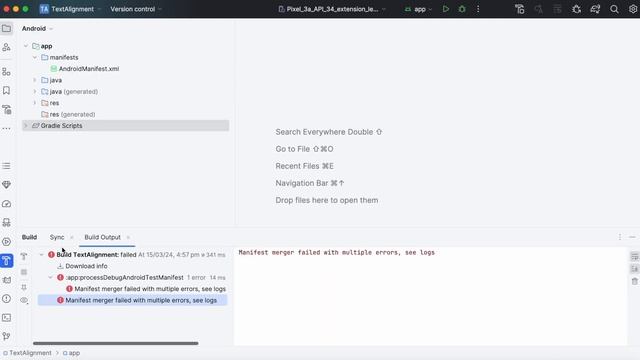Open the Problems exclamation sidebar icon
Screen dimensions: 640x360
coord(7,299)
